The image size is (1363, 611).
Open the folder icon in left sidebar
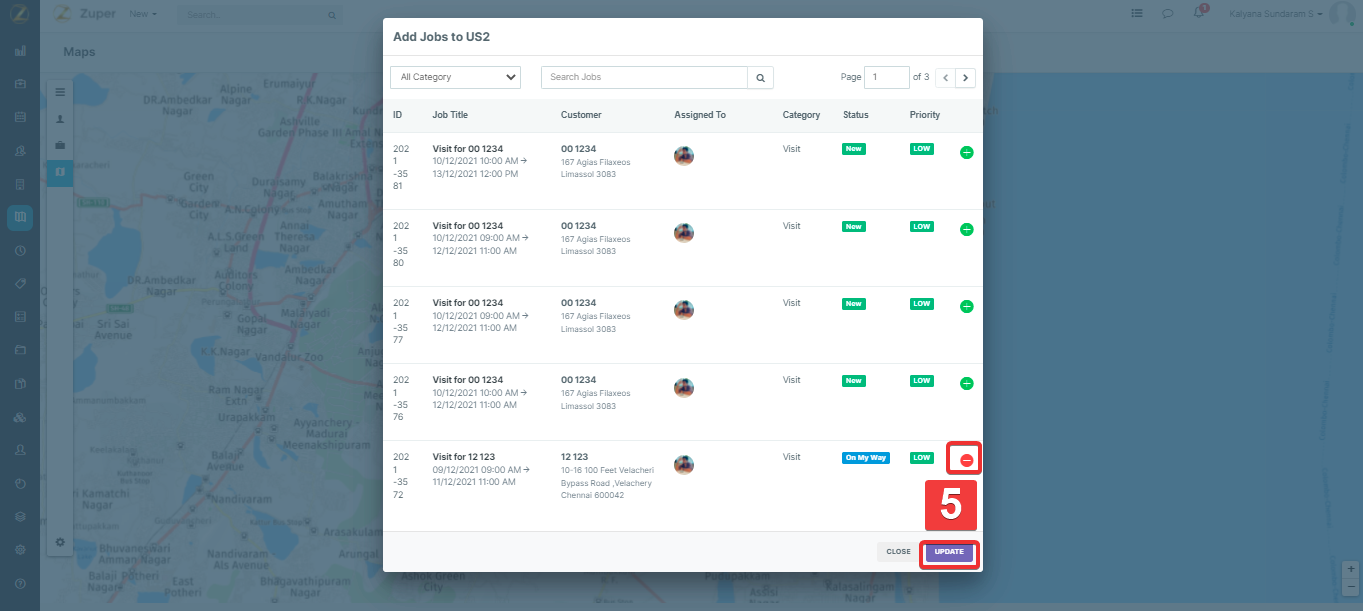(x=20, y=350)
